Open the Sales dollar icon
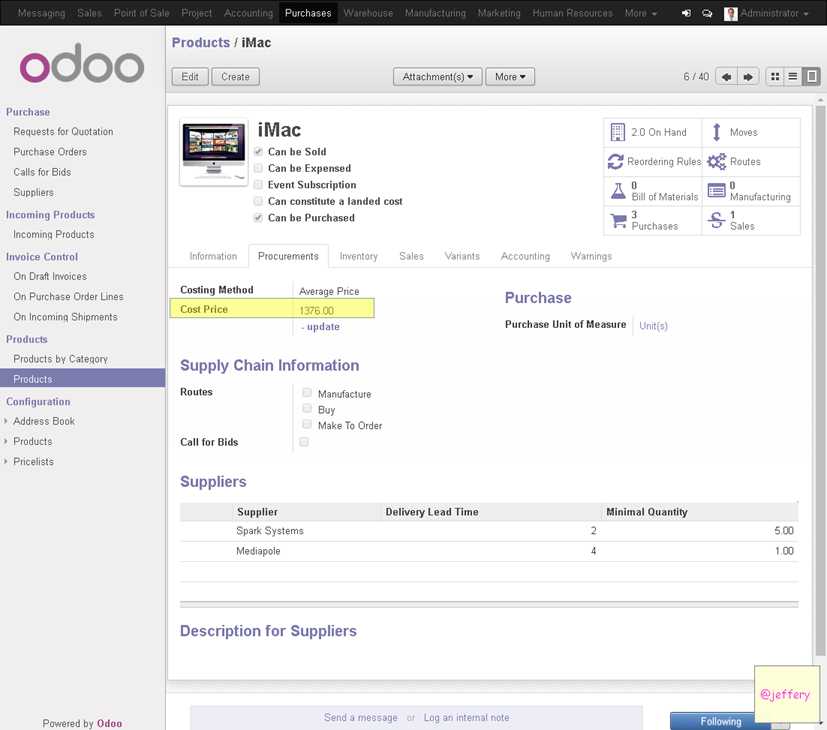827x730 pixels. 716,220
